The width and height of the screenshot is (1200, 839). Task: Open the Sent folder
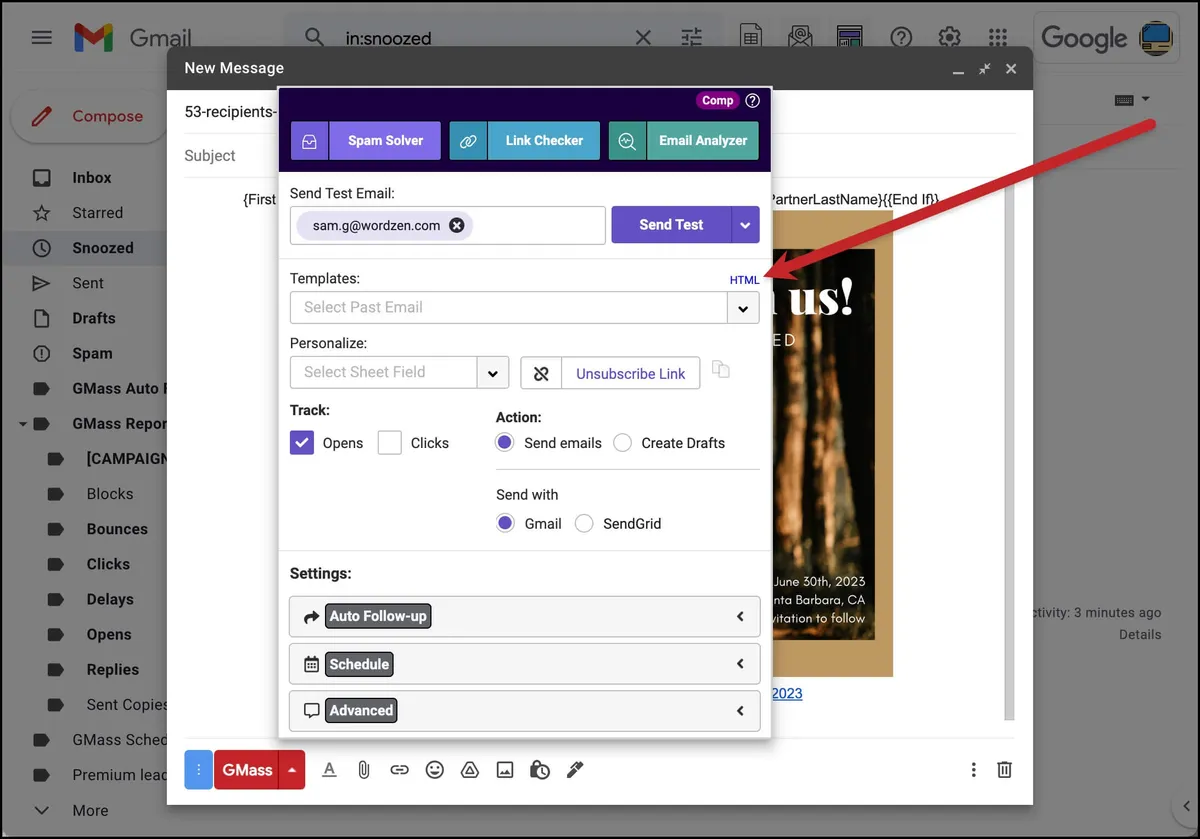click(88, 283)
